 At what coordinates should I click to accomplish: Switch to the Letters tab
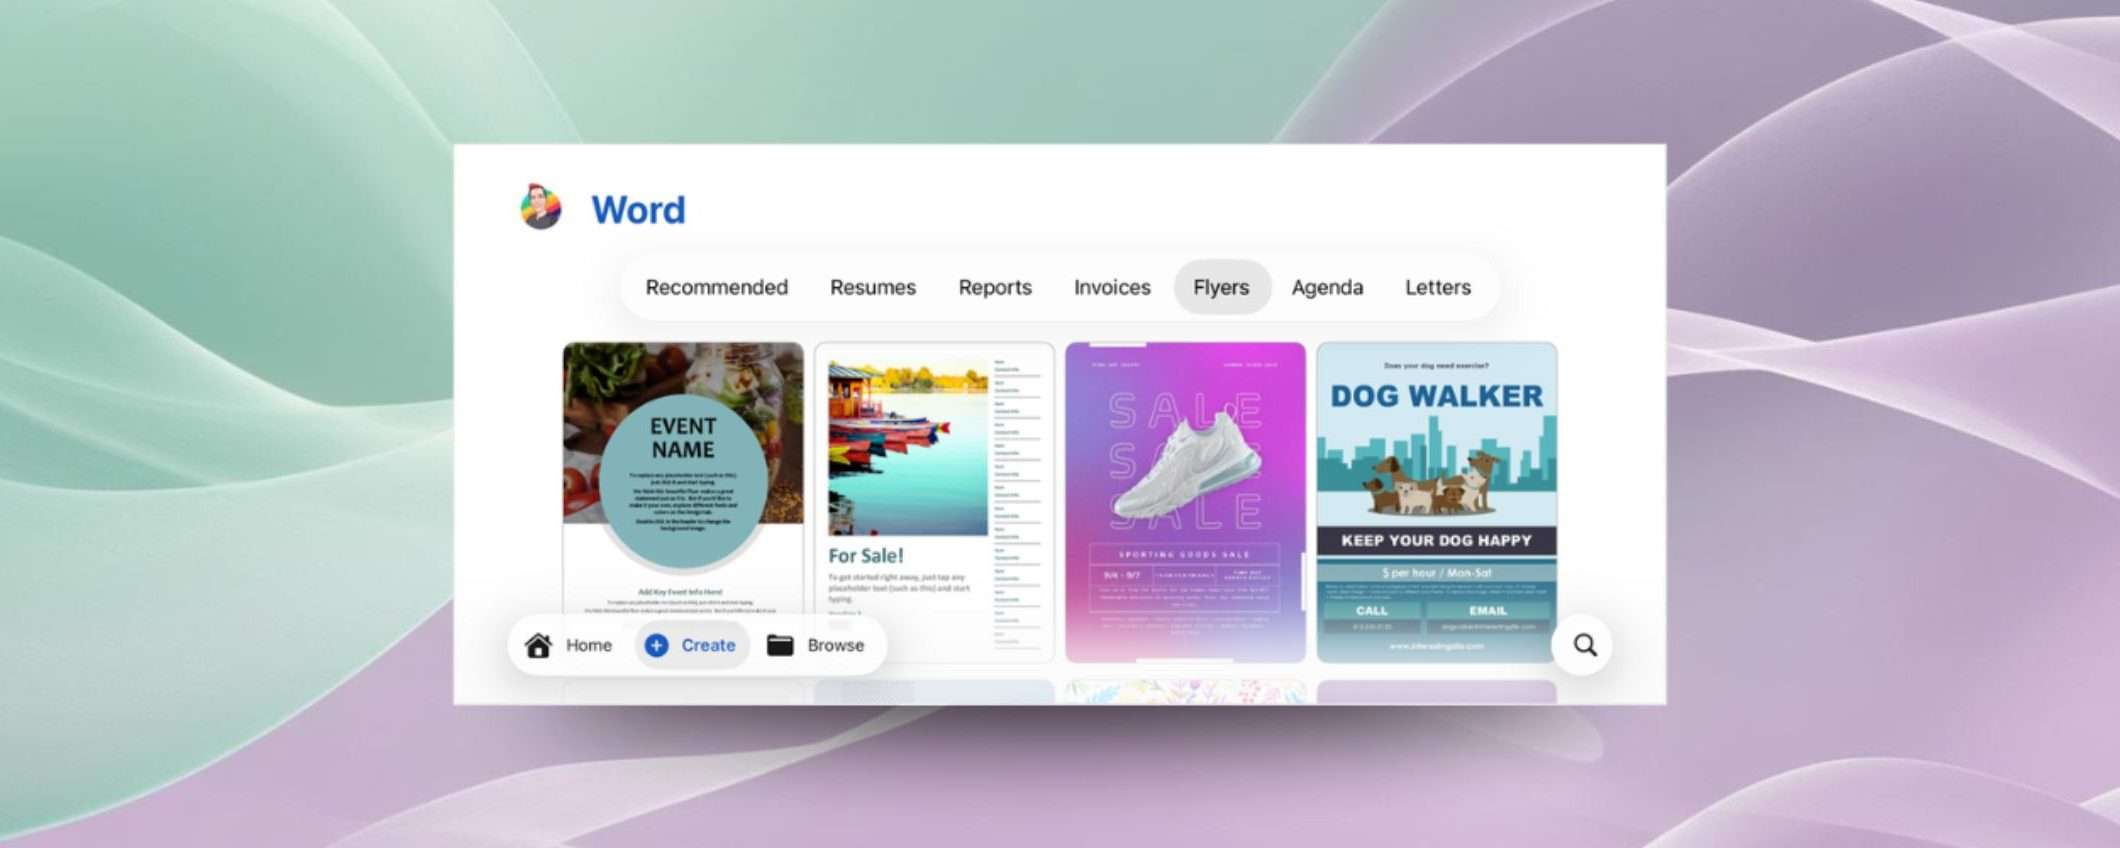pos(1437,288)
